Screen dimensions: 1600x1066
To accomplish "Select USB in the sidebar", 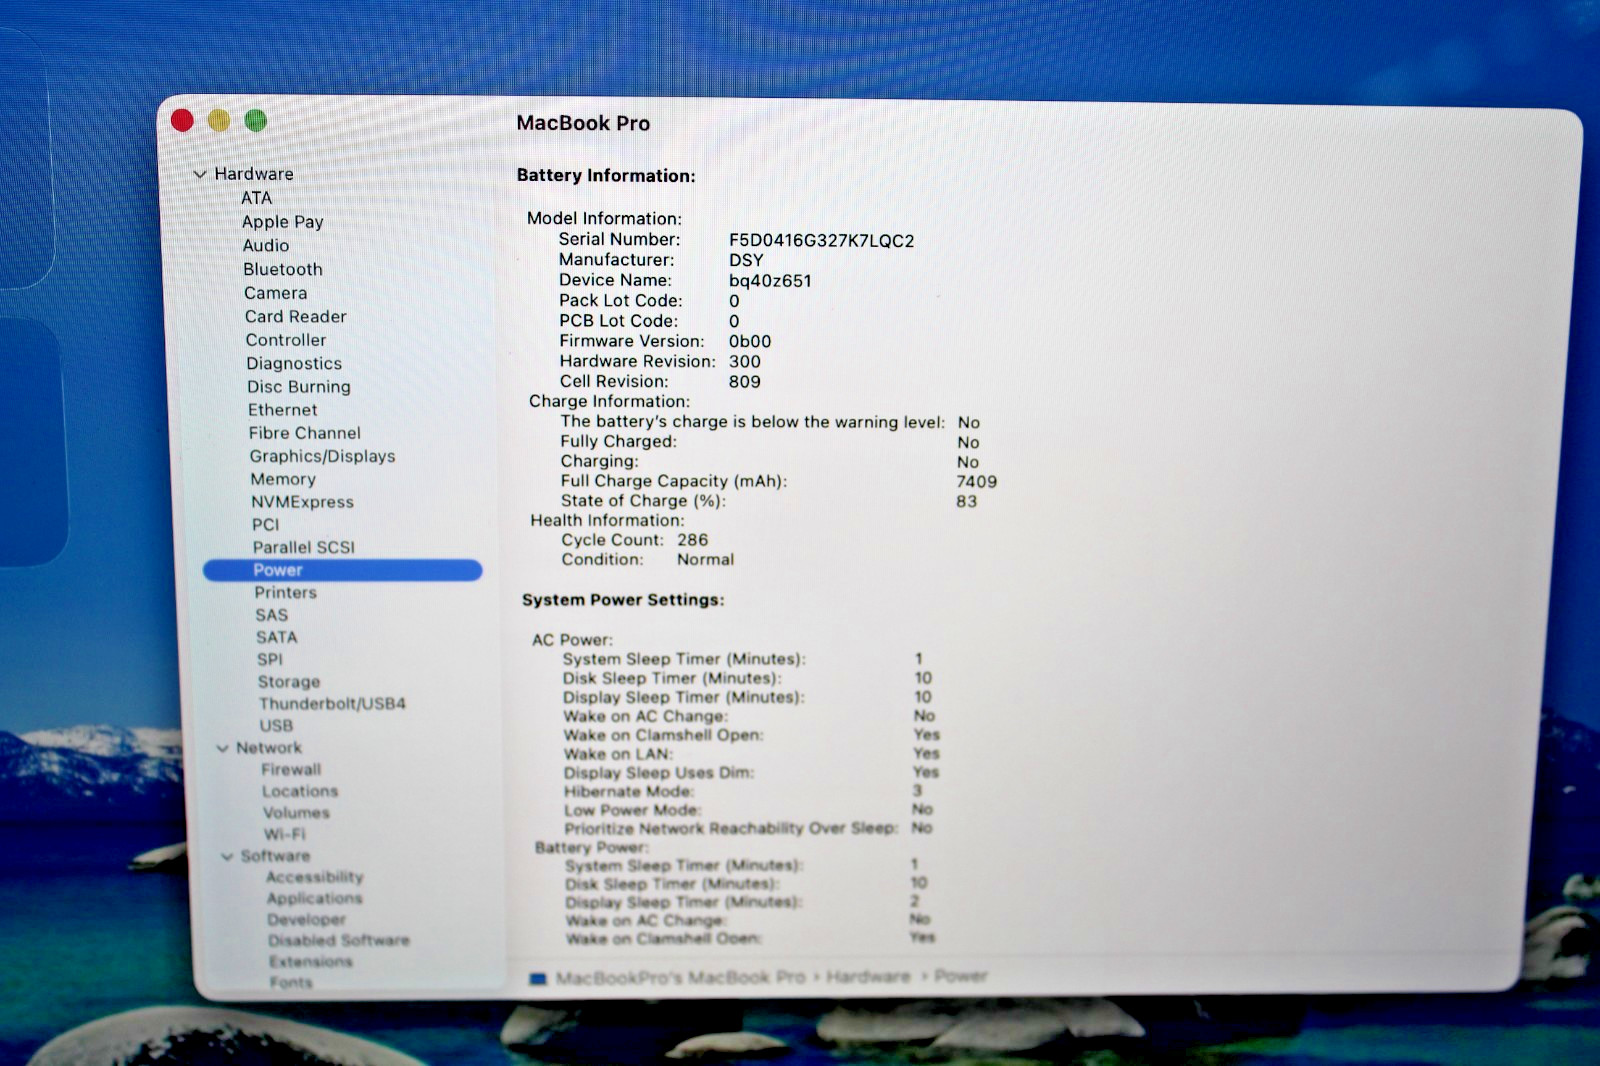I will (x=277, y=725).
